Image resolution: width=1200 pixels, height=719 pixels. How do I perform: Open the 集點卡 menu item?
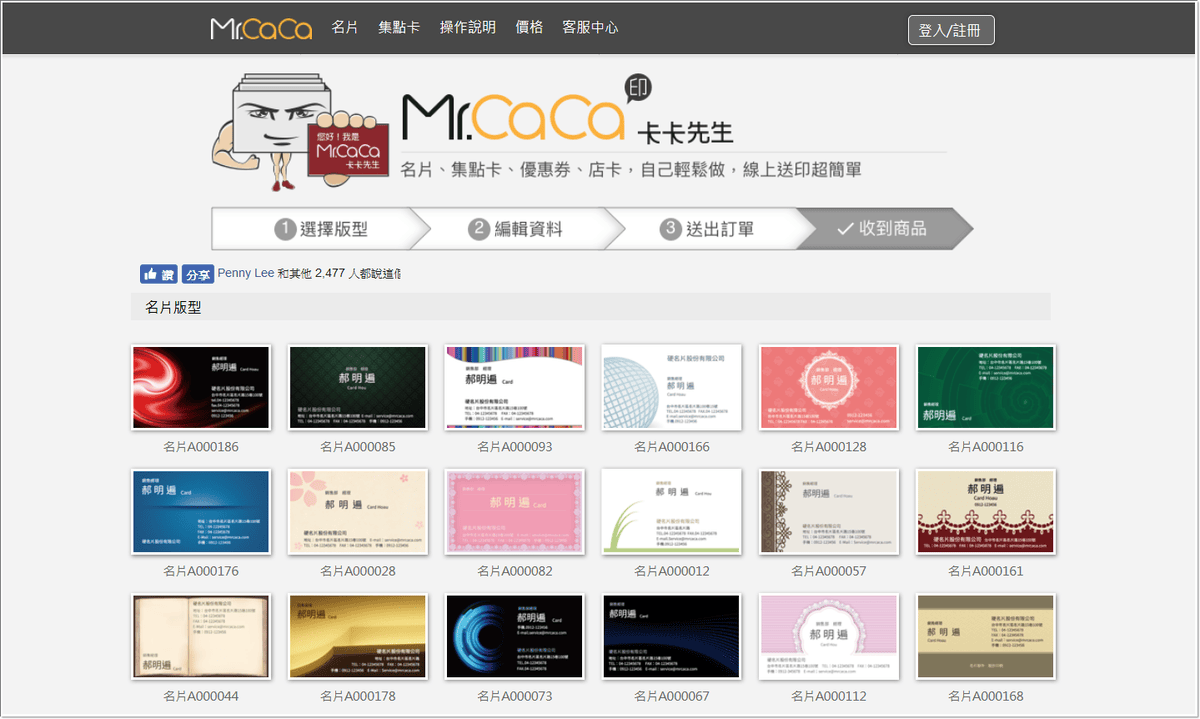[399, 27]
